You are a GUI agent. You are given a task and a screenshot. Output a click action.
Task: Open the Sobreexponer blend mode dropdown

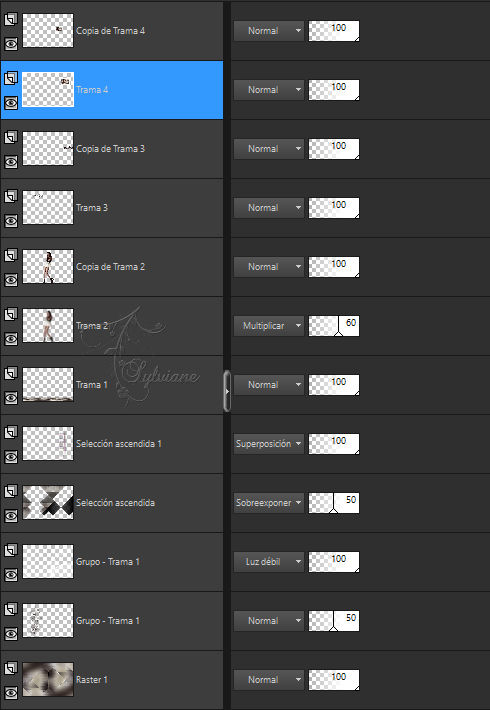[x=269, y=503]
